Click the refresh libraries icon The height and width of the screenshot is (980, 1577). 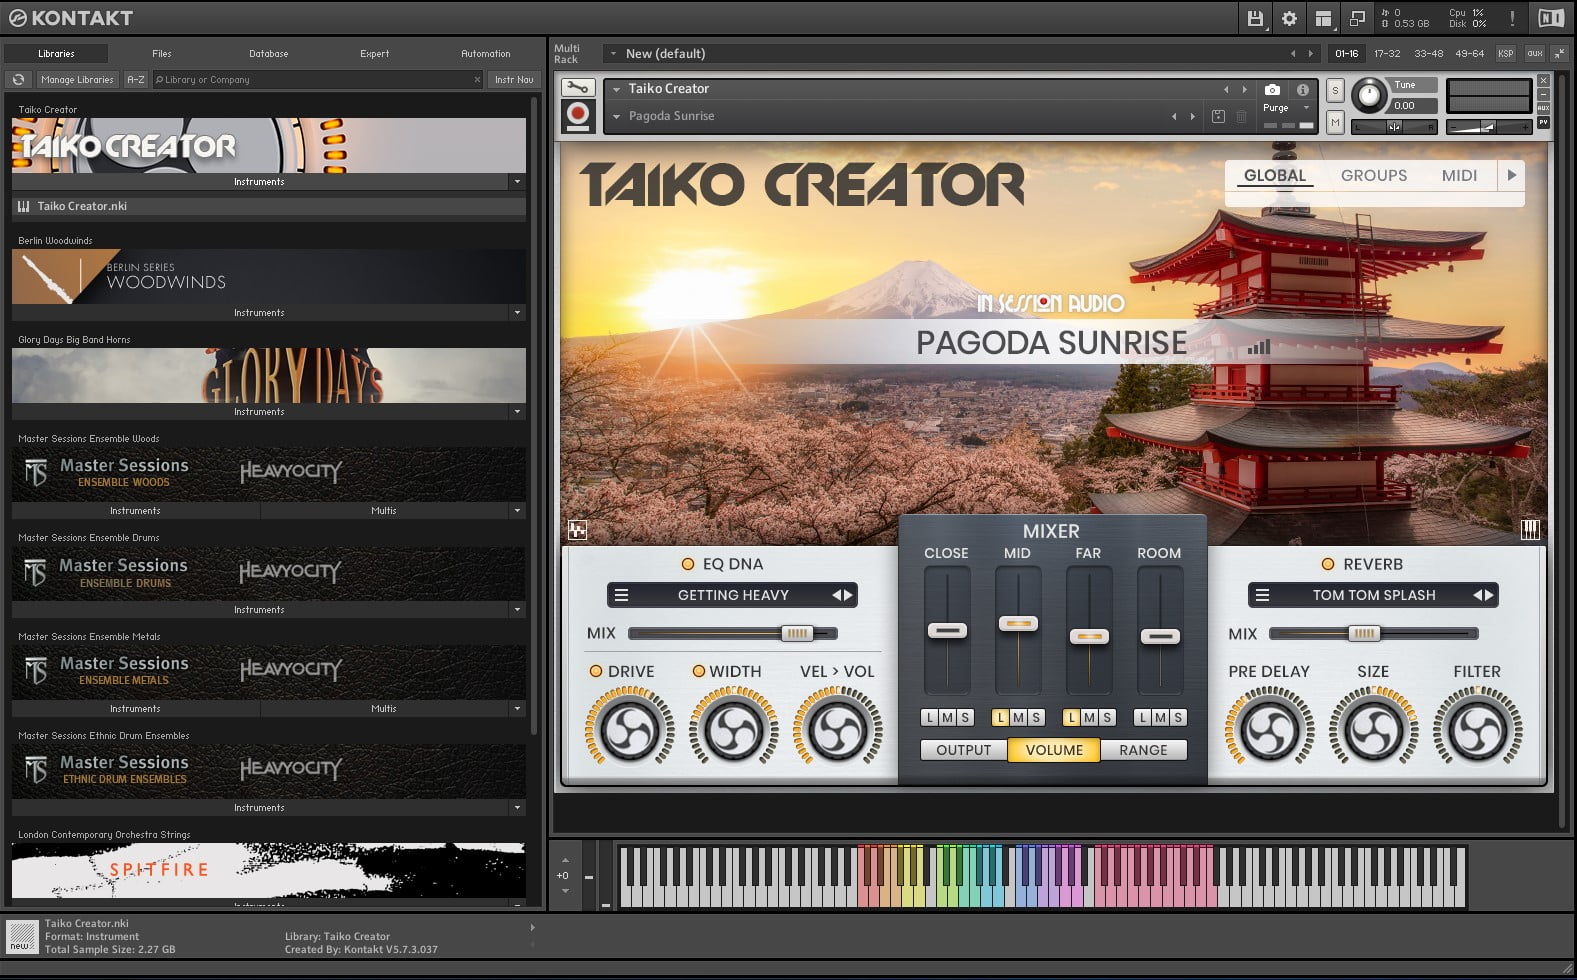(18, 79)
